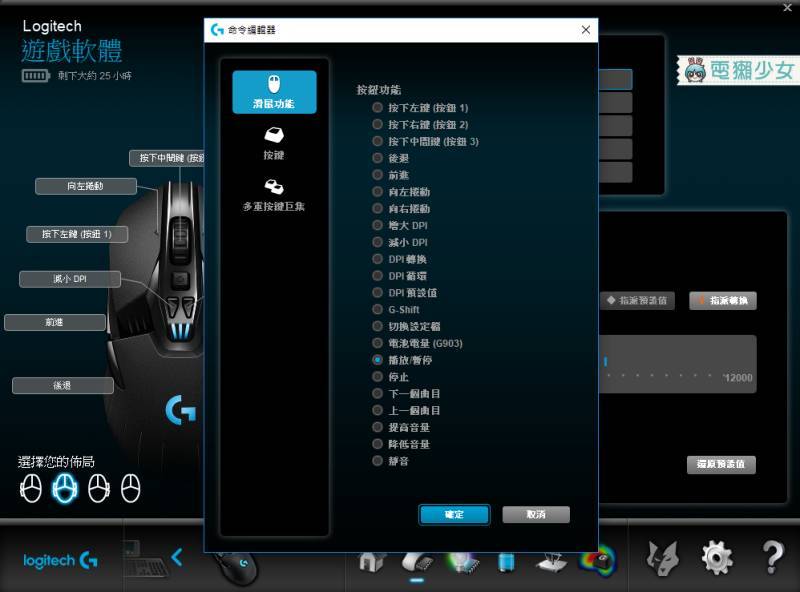Select 播放/暫停 play/pause radio option
The width and height of the screenshot is (800, 592).
pos(377,360)
